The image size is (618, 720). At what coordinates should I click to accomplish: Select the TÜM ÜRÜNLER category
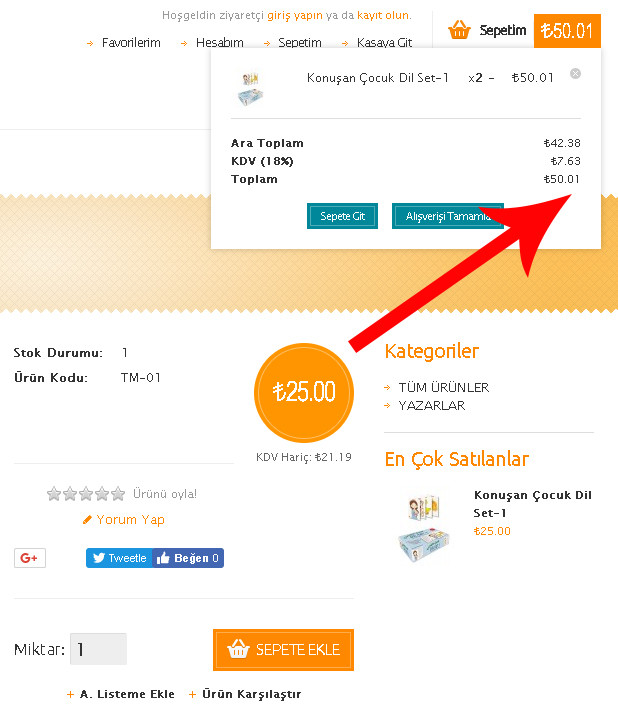444,388
